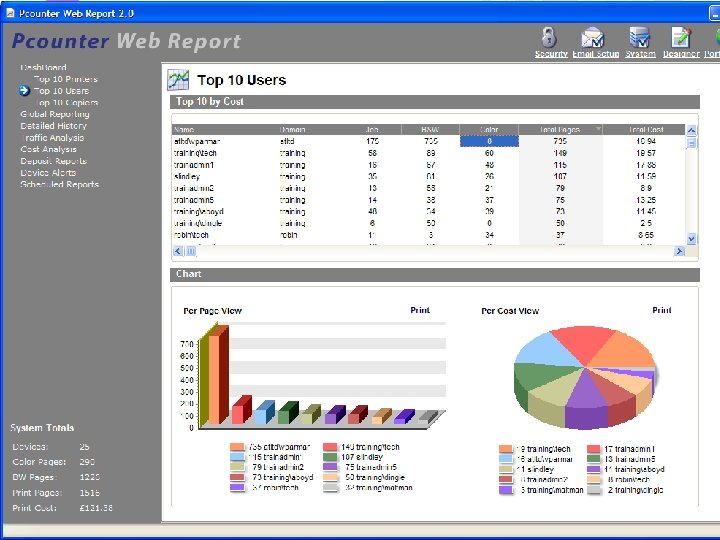Open Device Alerts in the sidebar
The height and width of the screenshot is (540, 720).
[x=48, y=173]
